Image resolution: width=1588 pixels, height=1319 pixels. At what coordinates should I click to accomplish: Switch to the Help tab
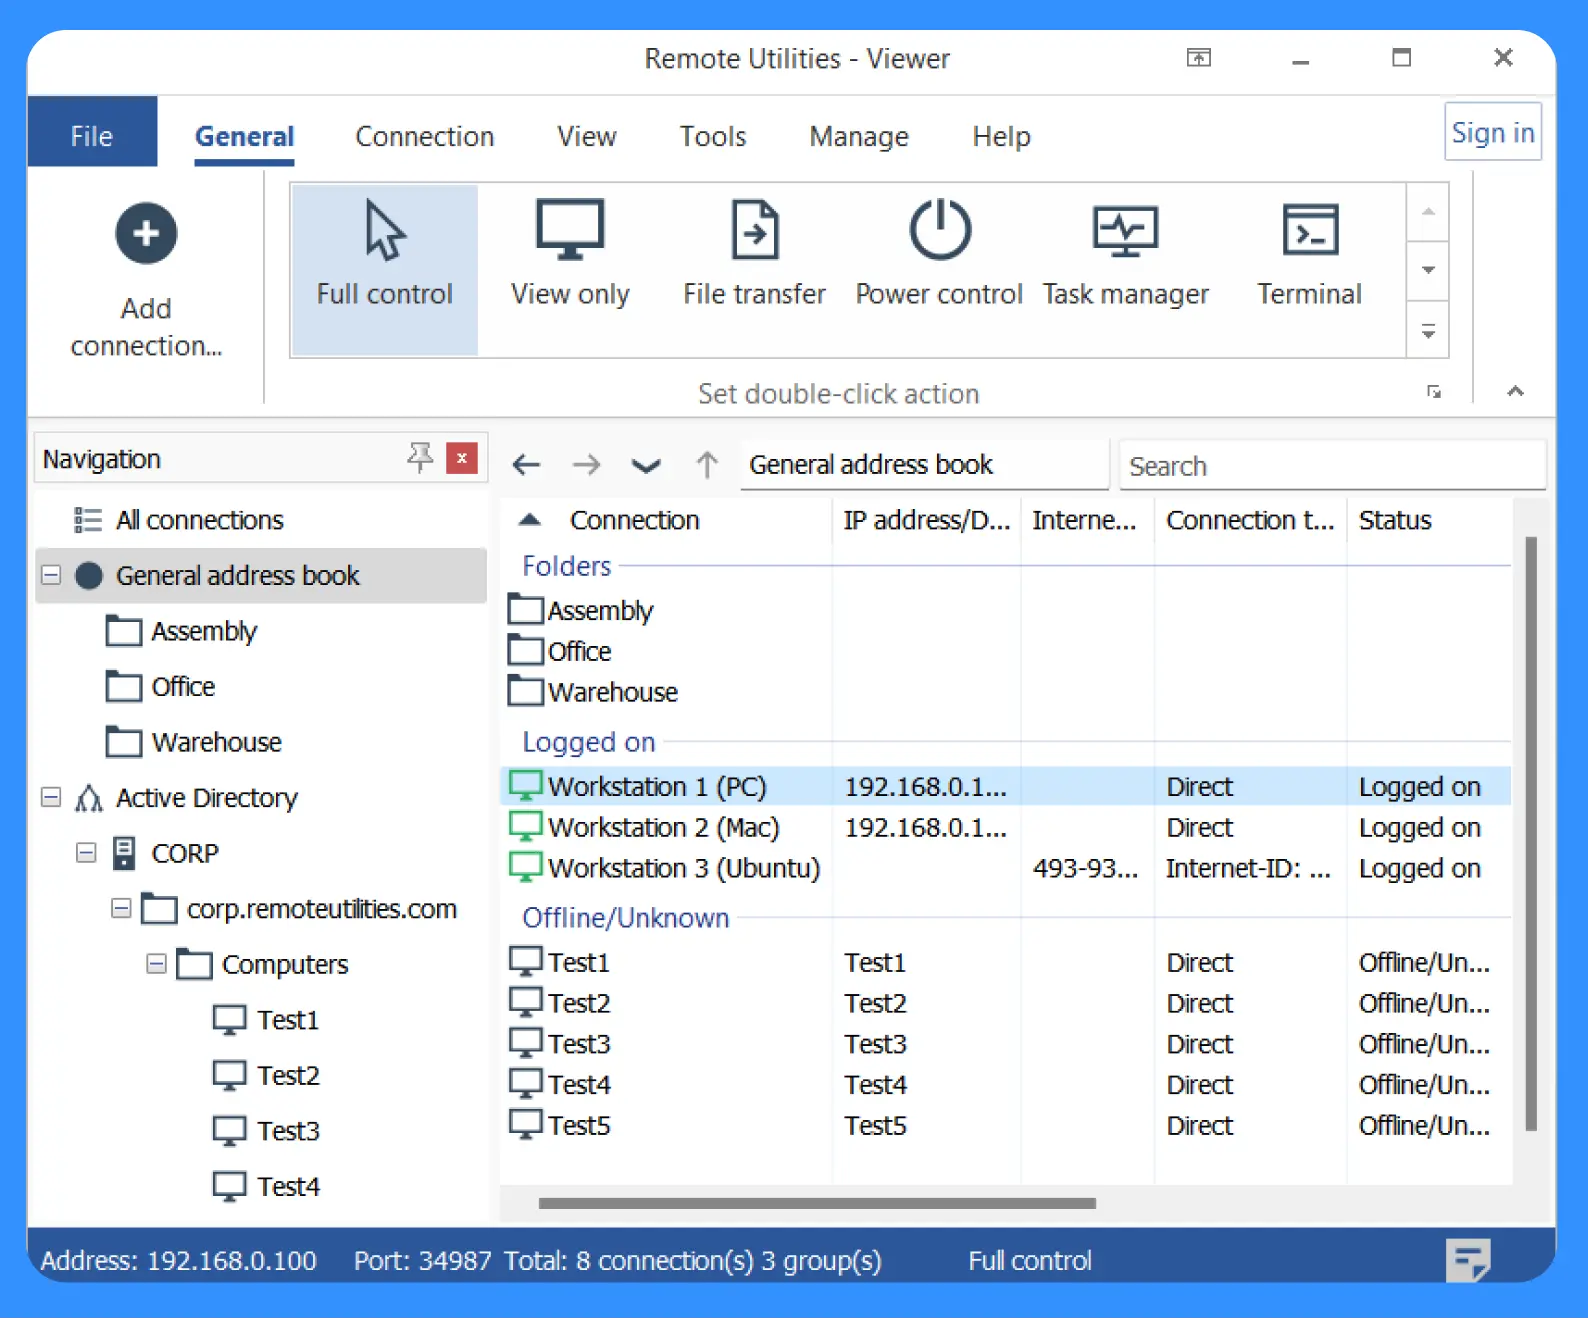coord(1001,136)
